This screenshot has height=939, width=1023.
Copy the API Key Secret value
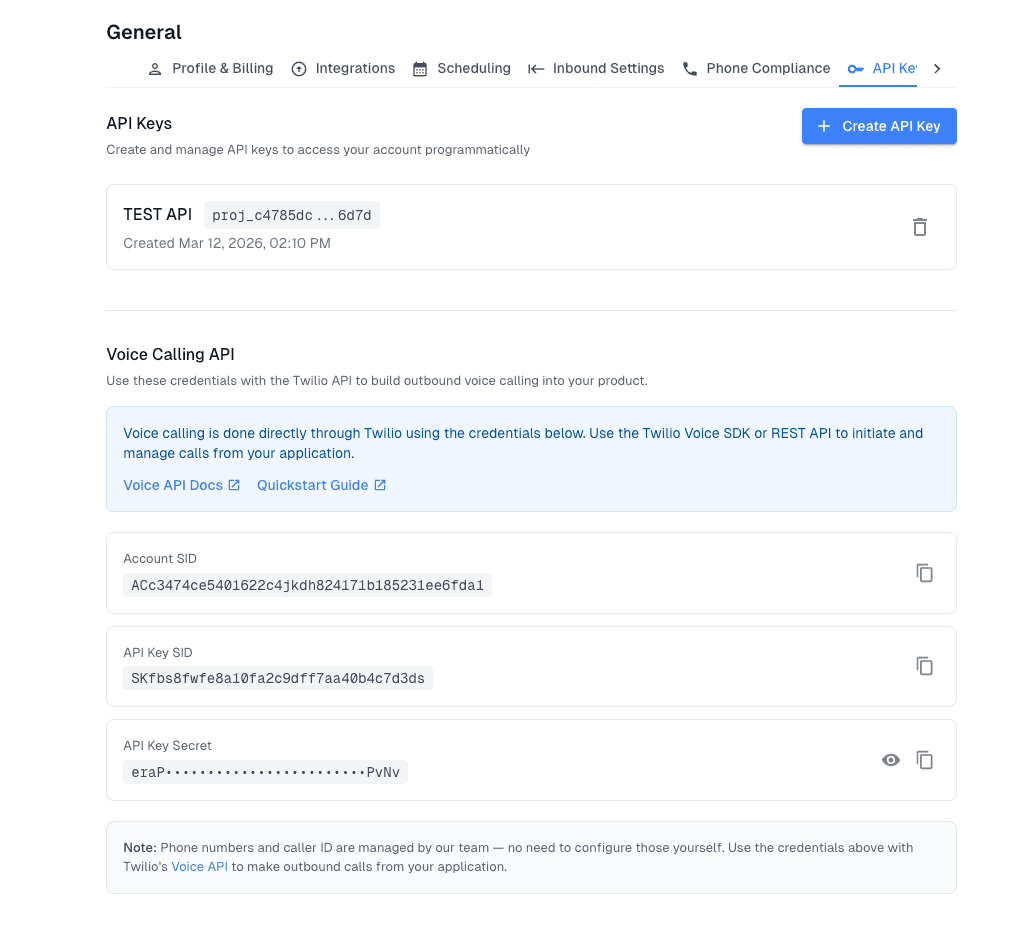point(924,760)
